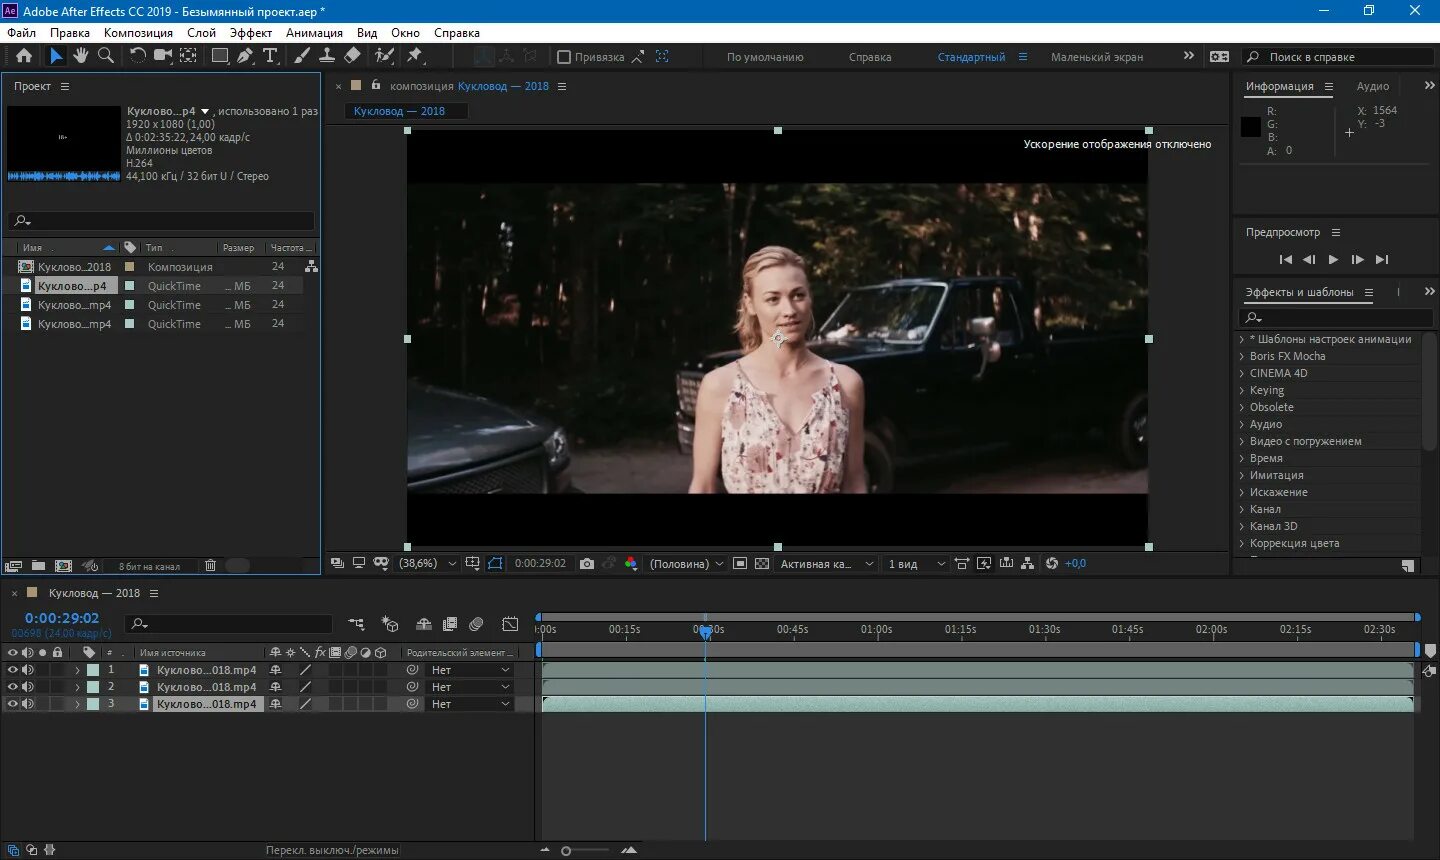Open the composition flowchart icon in viewer
The width and height of the screenshot is (1440, 860).
click(1028, 564)
